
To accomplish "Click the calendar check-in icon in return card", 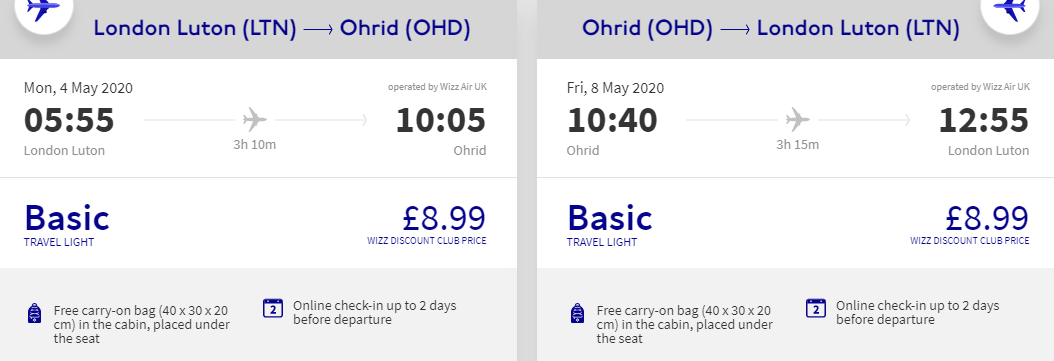I will click(815, 308).
